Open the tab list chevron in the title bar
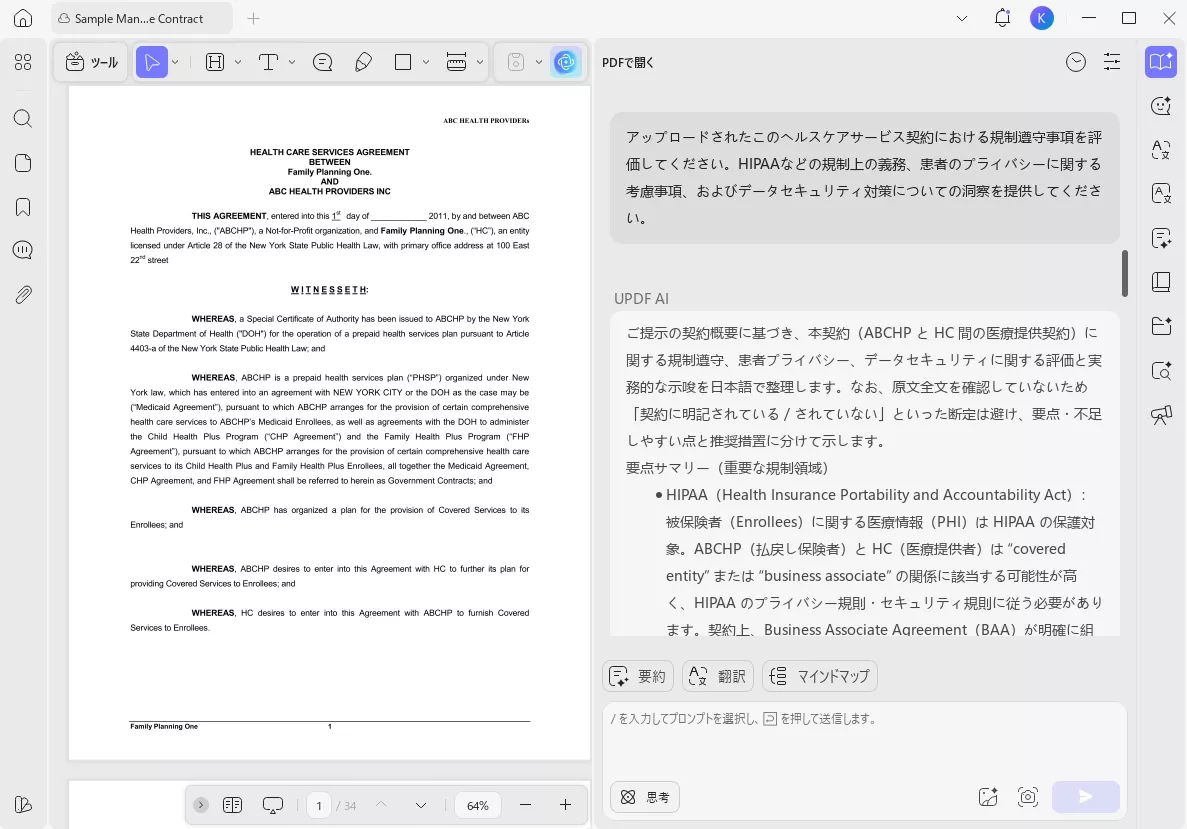This screenshot has height=829, width=1187. pos(962,18)
